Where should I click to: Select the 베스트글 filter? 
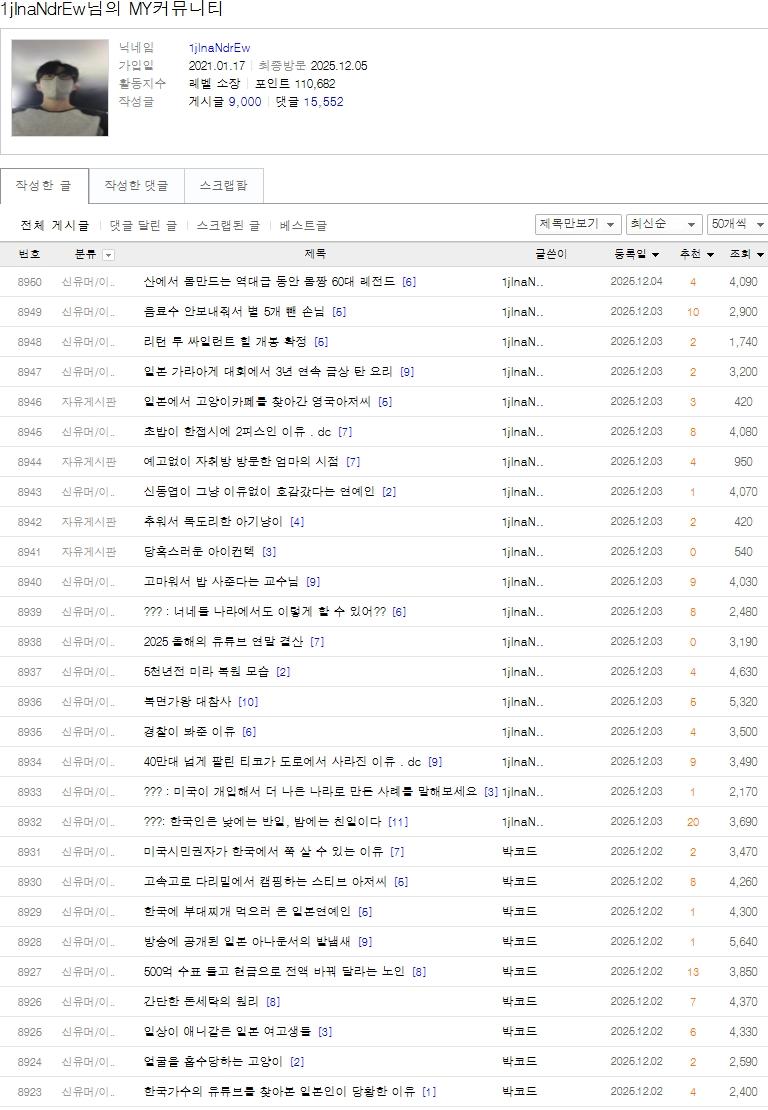303,225
